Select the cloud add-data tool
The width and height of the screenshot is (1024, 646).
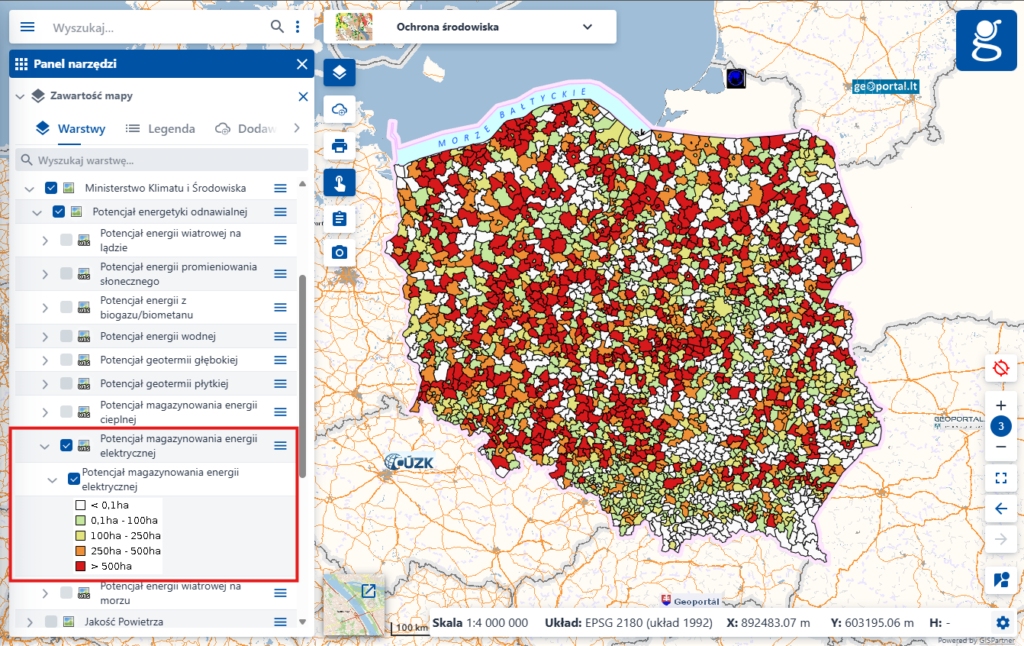click(339, 108)
